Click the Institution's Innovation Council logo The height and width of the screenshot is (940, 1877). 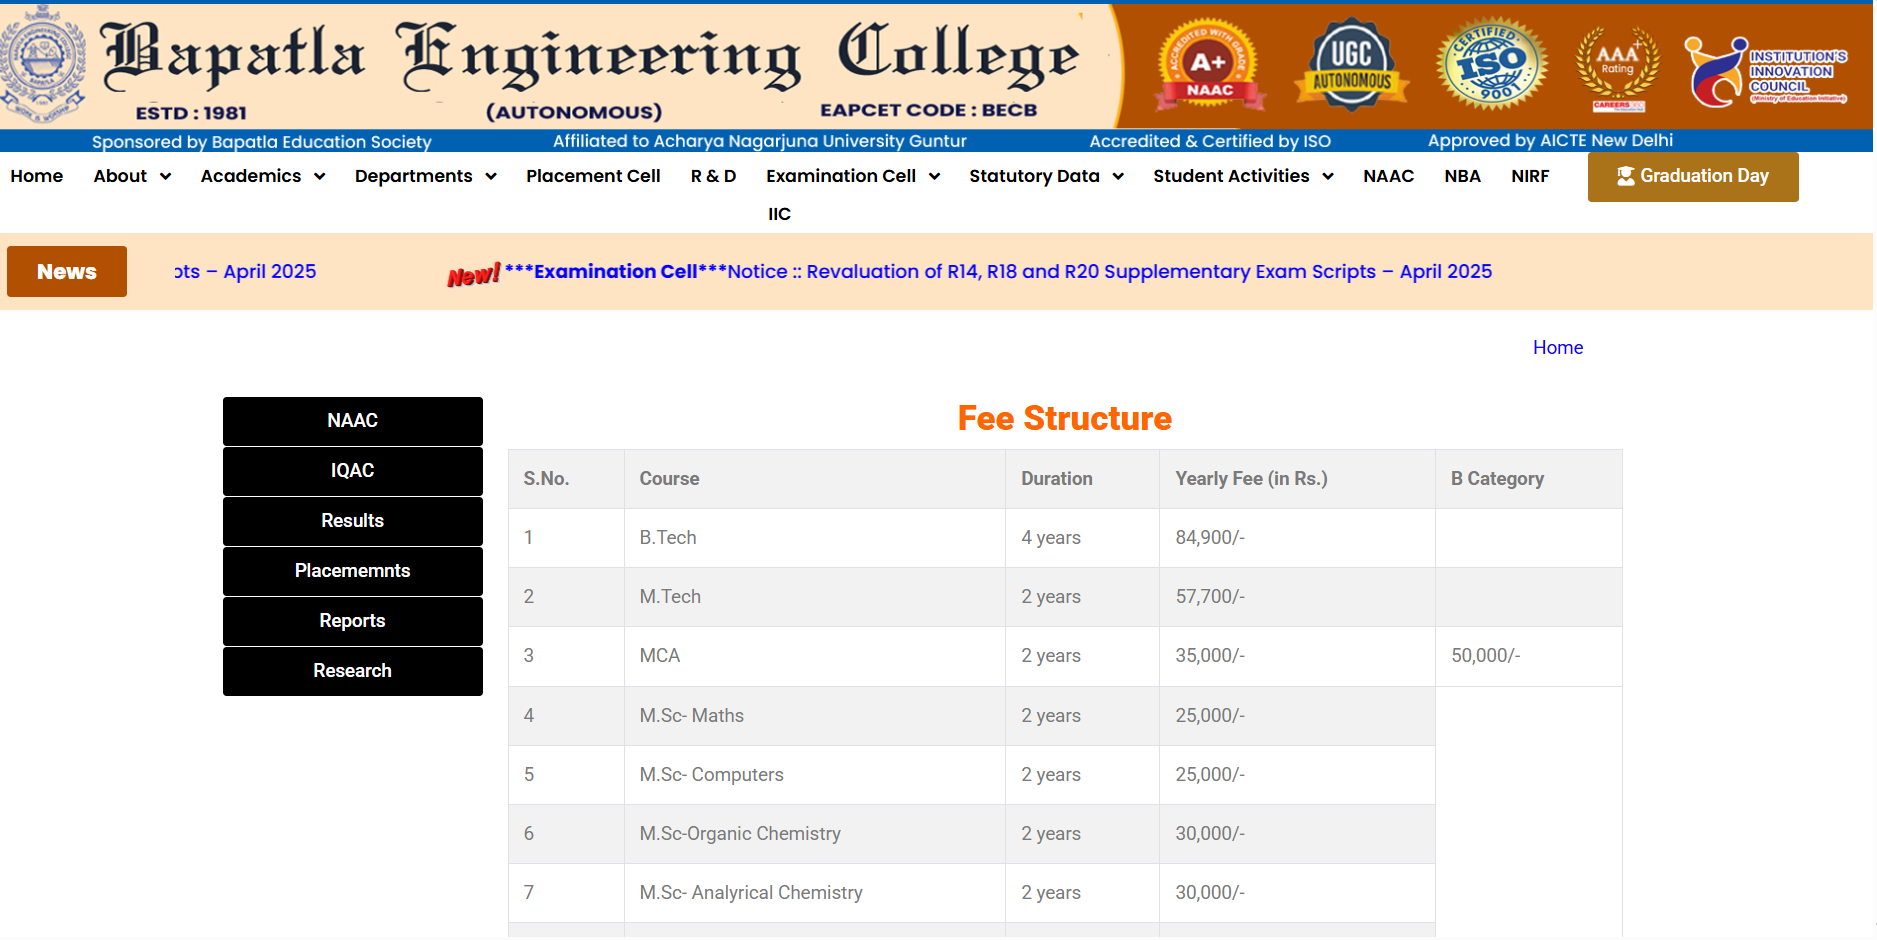click(x=1765, y=71)
